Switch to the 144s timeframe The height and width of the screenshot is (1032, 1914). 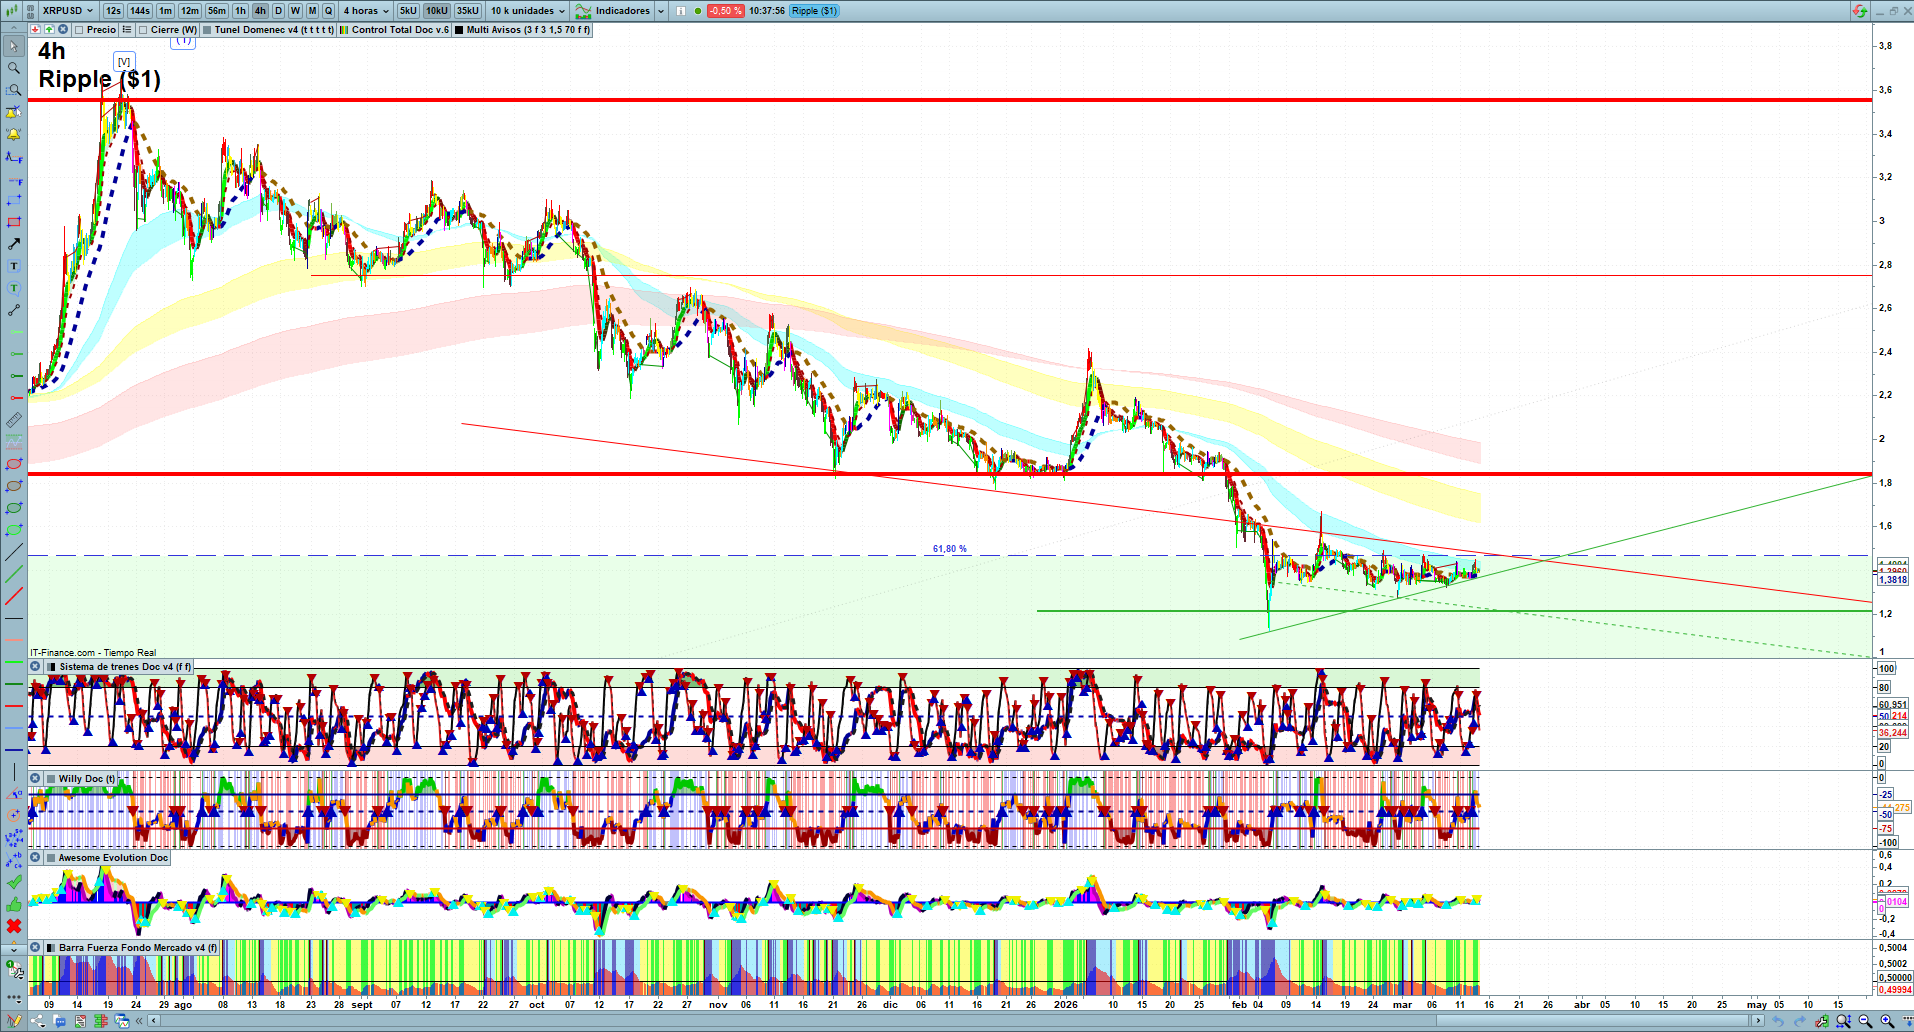(140, 11)
